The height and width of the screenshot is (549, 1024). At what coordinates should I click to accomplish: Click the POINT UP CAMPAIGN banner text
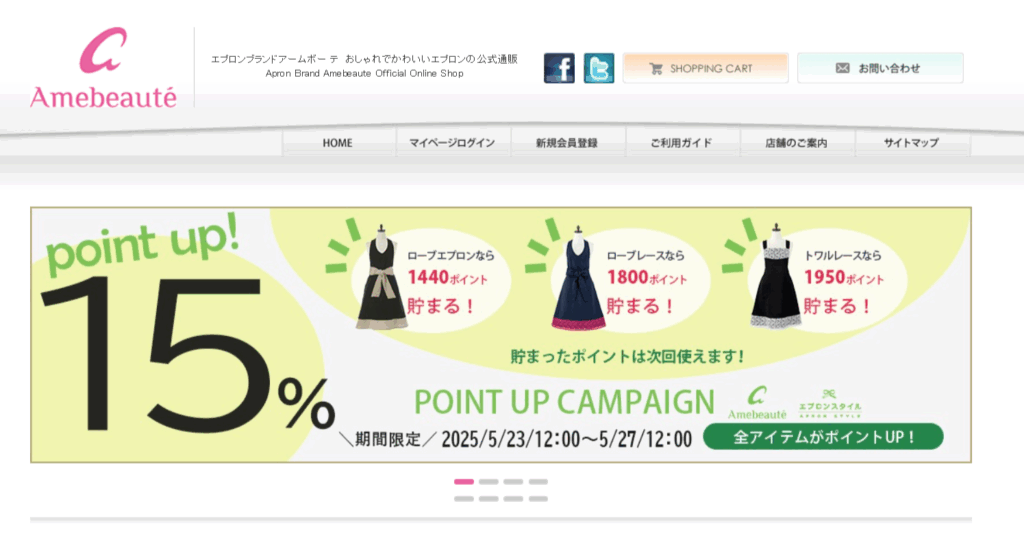coord(564,402)
